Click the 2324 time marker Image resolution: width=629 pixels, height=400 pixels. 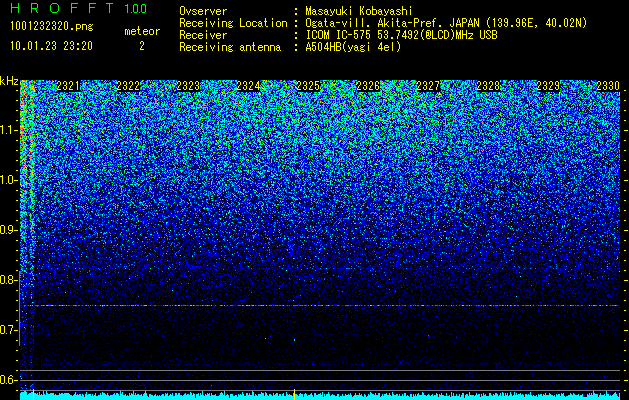click(248, 86)
